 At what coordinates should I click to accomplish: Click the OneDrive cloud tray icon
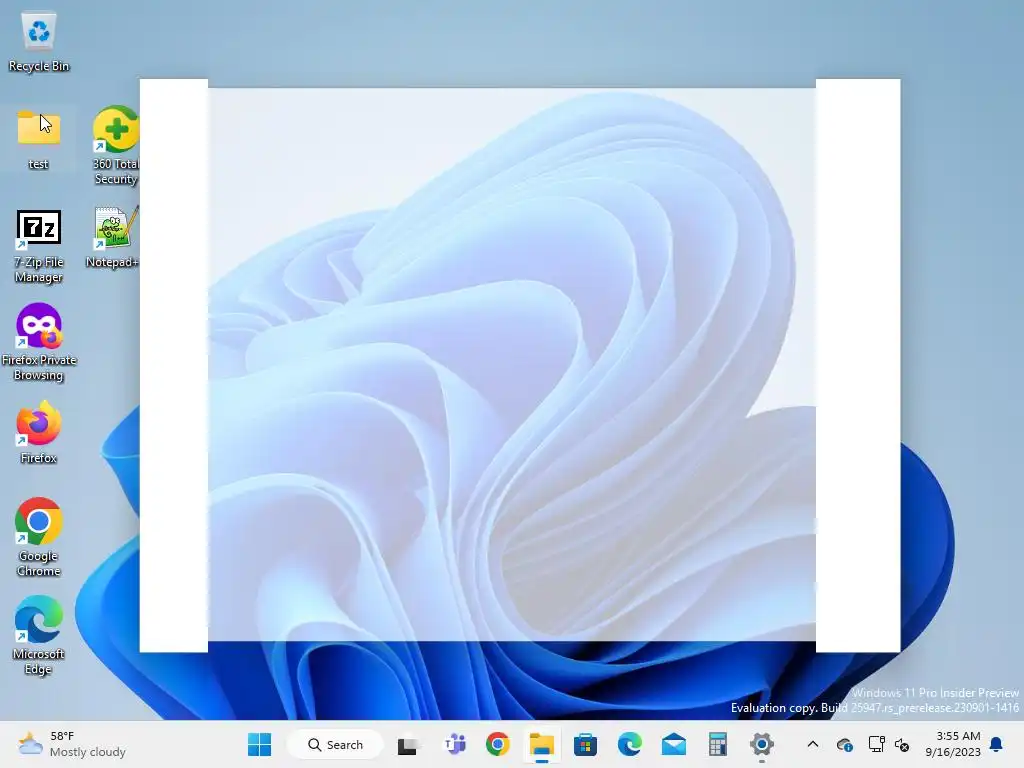844,744
